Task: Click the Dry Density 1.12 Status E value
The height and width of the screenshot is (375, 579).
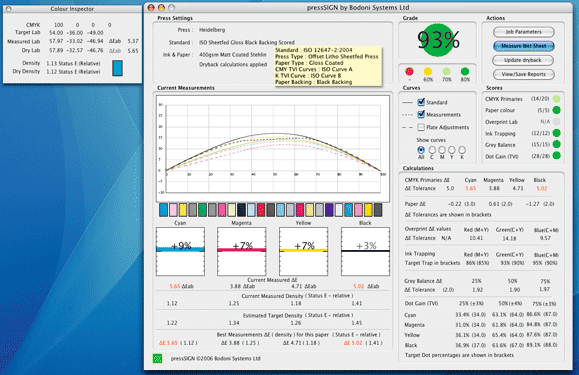Action: tap(73, 72)
